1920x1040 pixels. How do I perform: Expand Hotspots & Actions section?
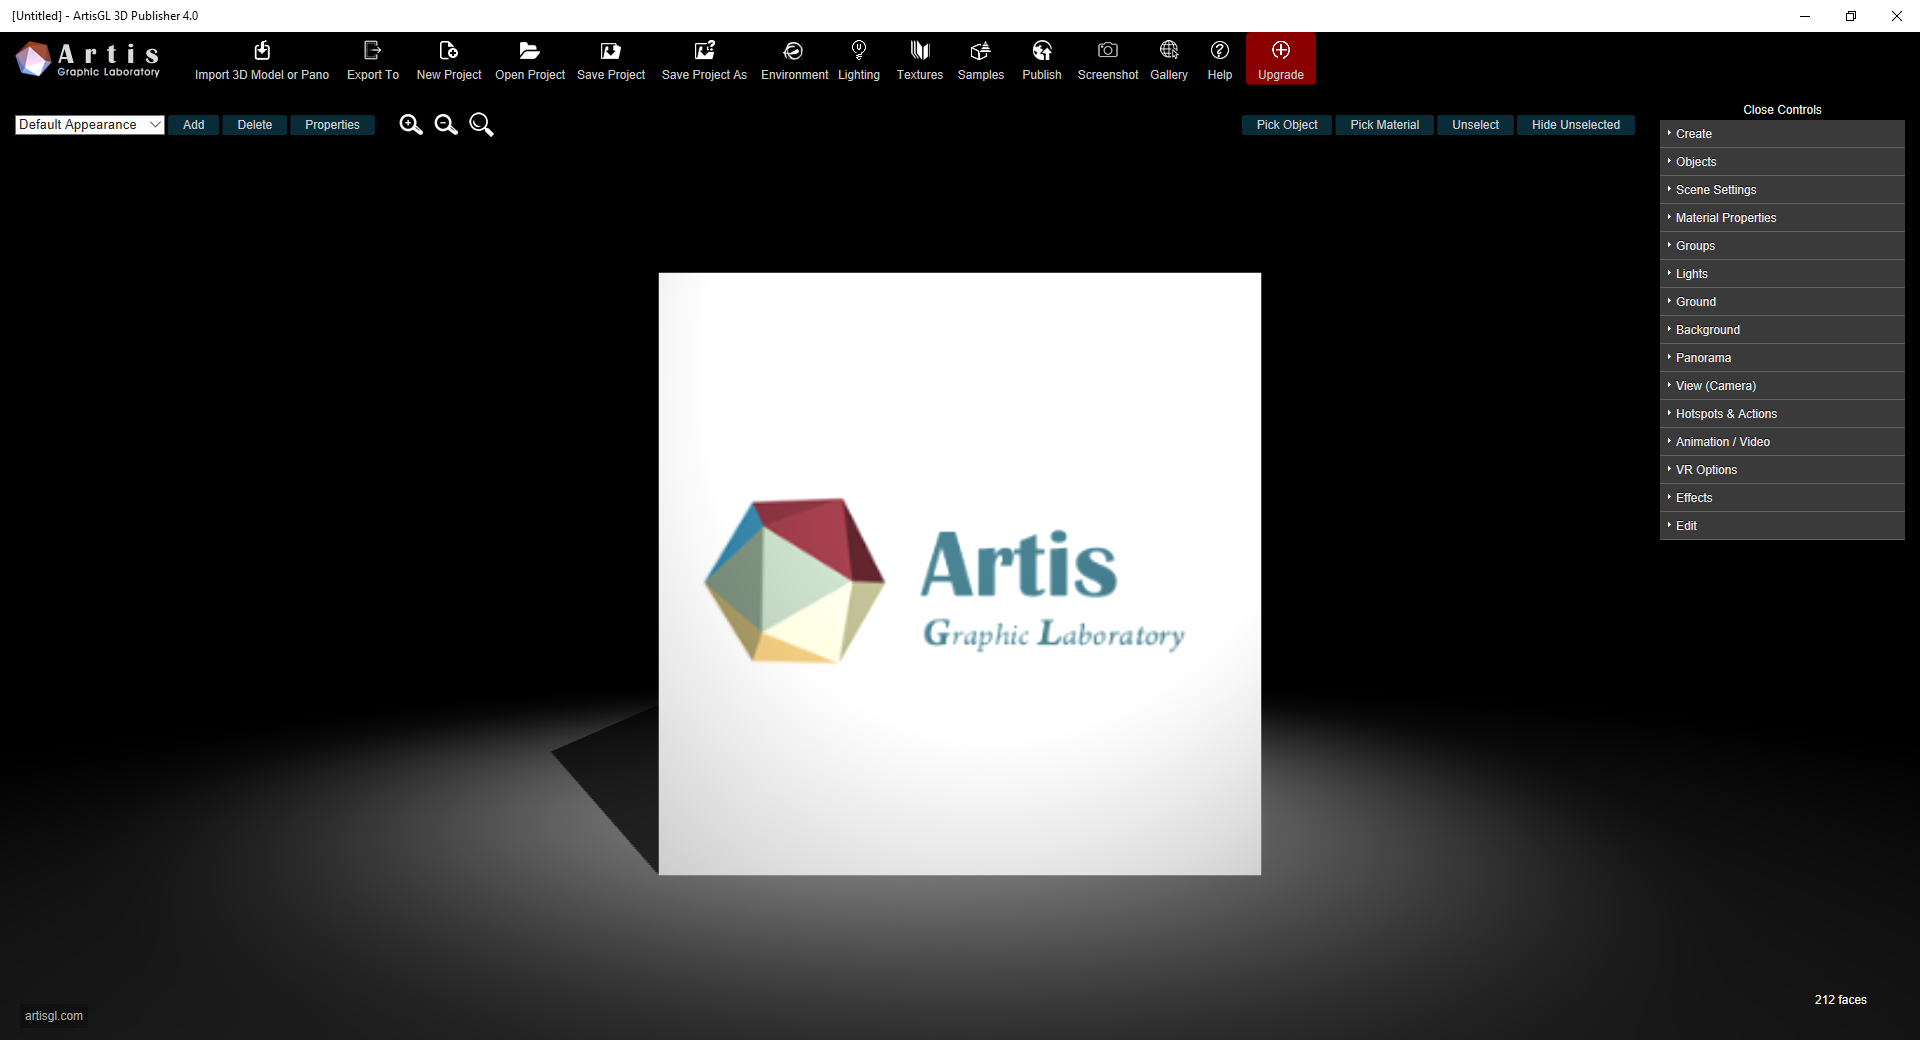tap(1782, 414)
